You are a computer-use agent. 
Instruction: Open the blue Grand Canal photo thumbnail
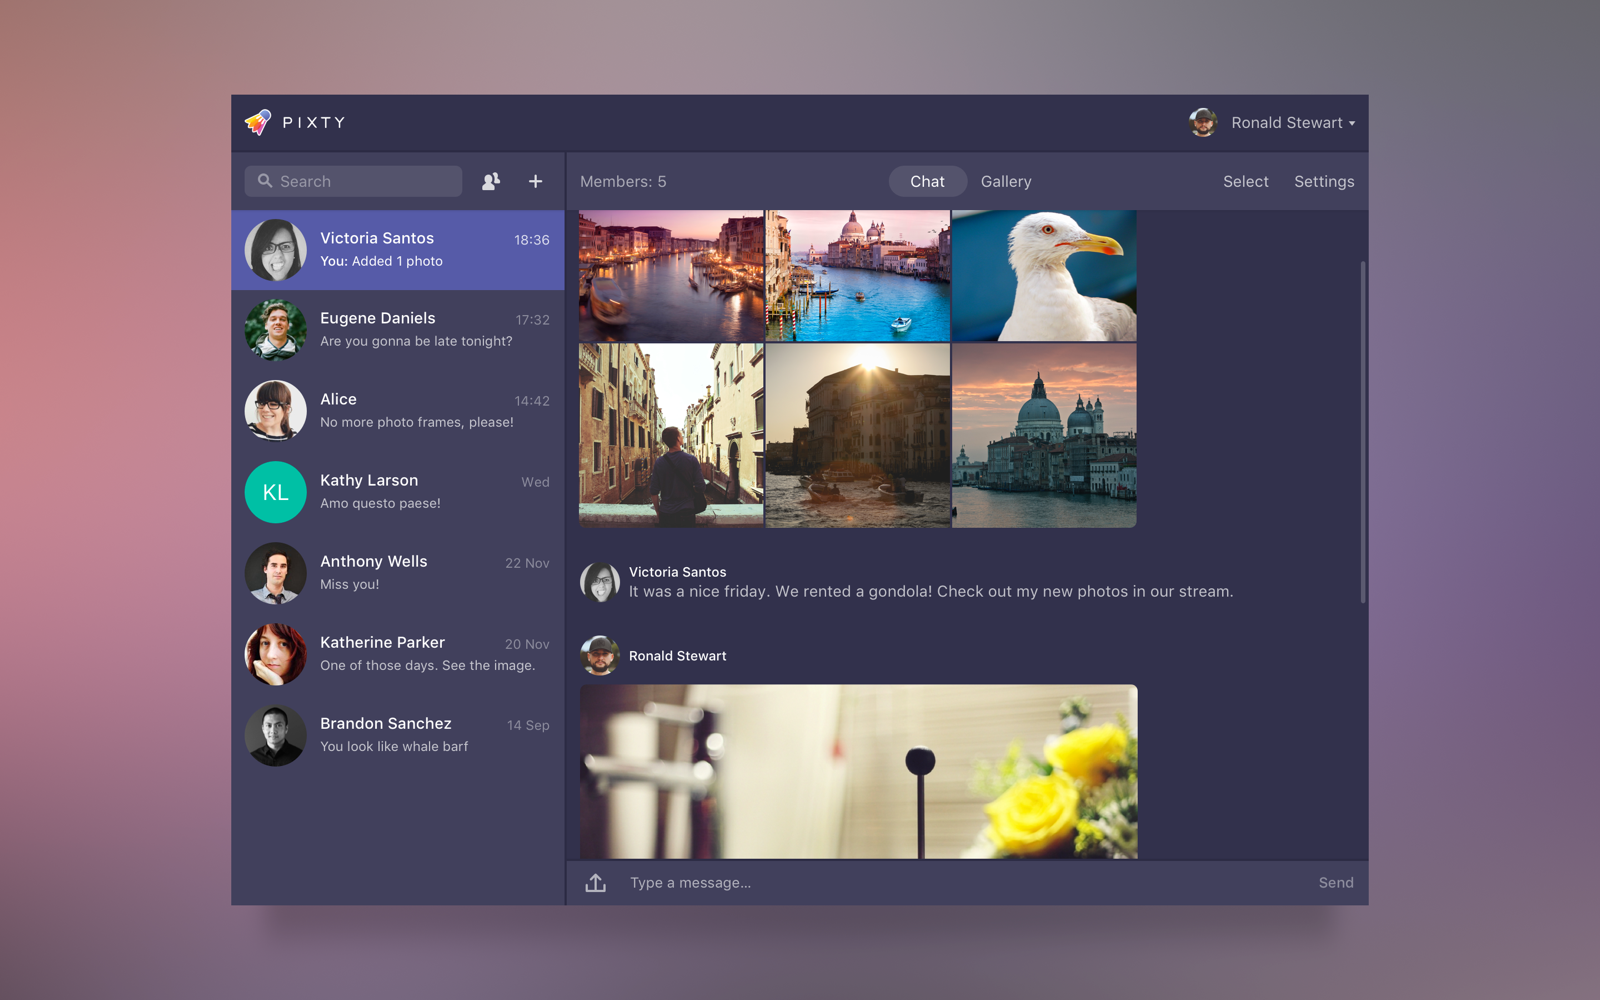click(x=858, y=276)
